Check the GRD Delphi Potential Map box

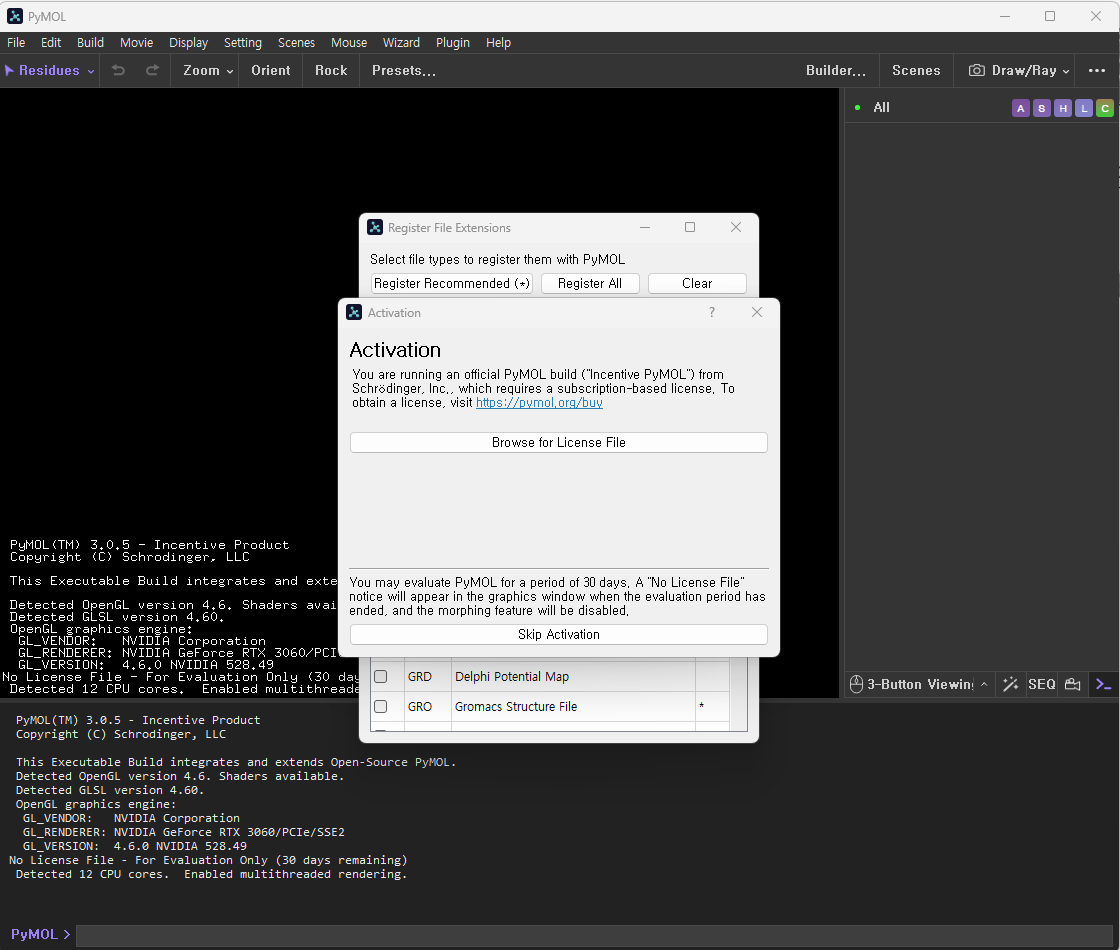(x=381, y=676)
